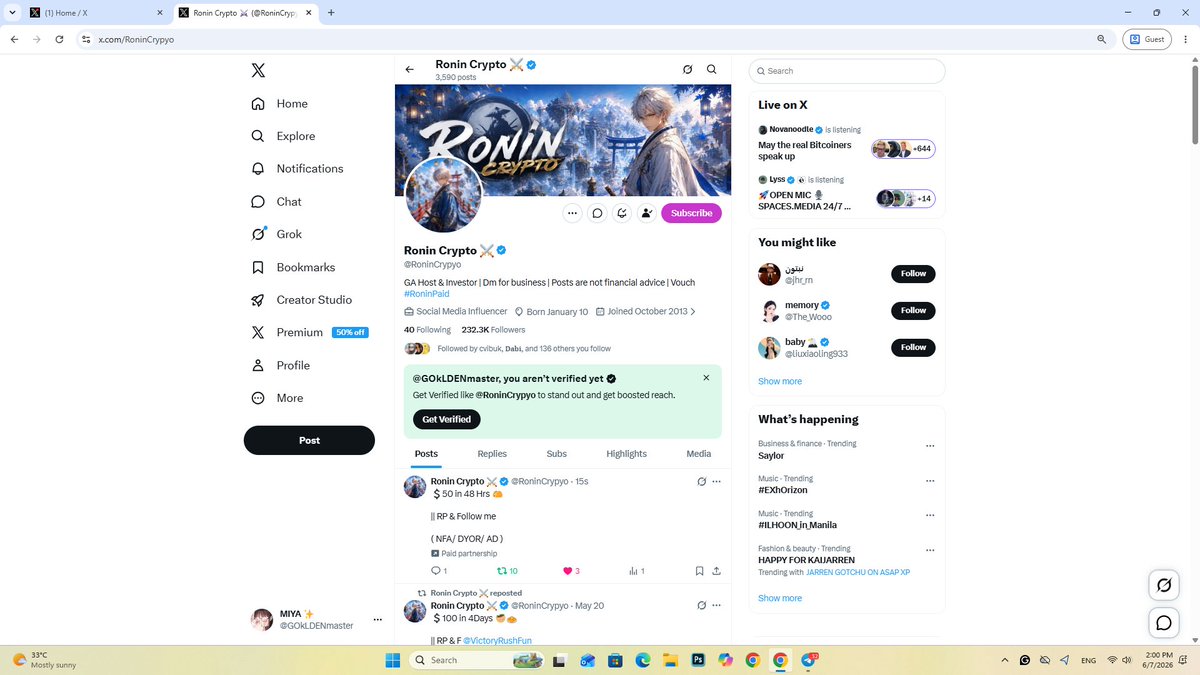
Task: Repost the $50 in 48 Hrs post
Action: [507, 571]
